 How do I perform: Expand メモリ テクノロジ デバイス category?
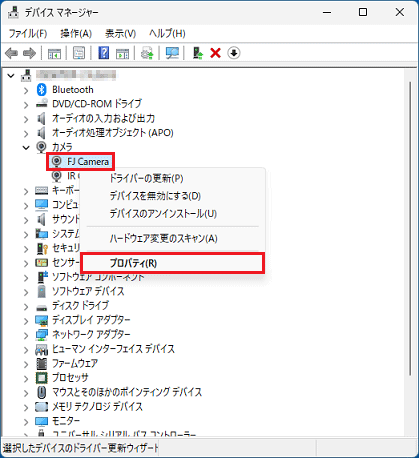point(26,407)
